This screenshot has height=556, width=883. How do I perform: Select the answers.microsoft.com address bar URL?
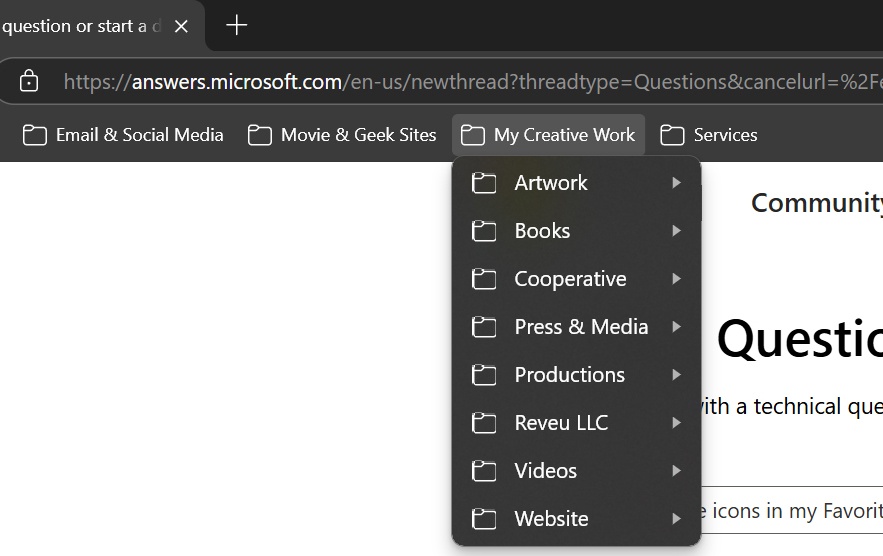(472, 82)
